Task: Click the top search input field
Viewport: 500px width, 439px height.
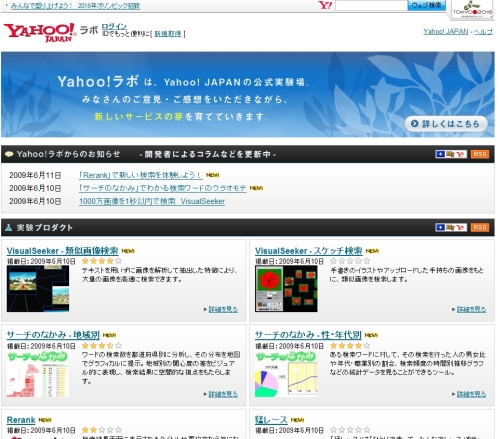Action: pos(371,5)
